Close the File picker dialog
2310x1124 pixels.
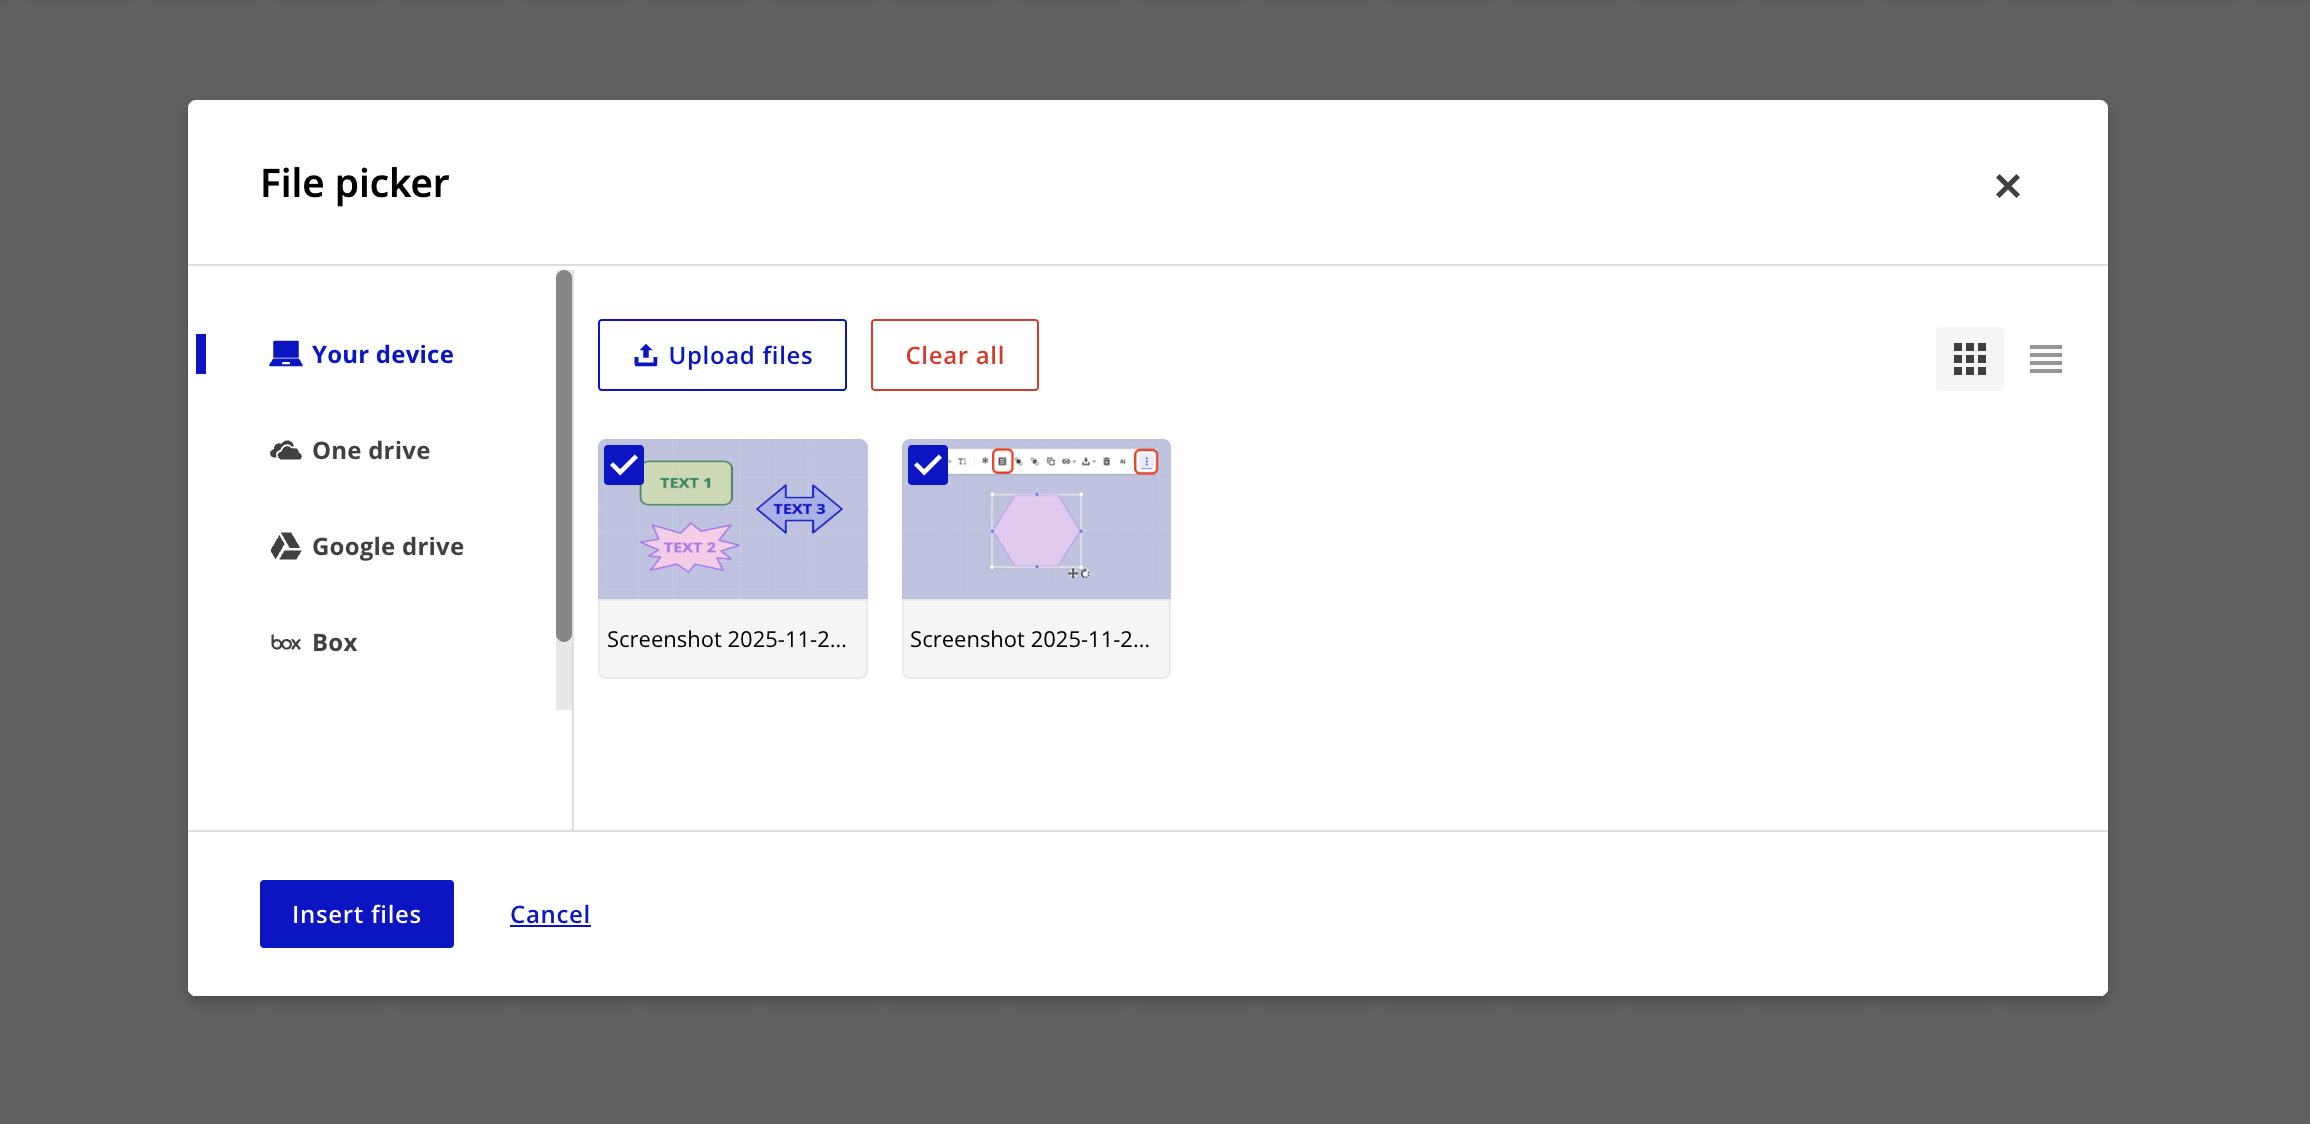2007,186
